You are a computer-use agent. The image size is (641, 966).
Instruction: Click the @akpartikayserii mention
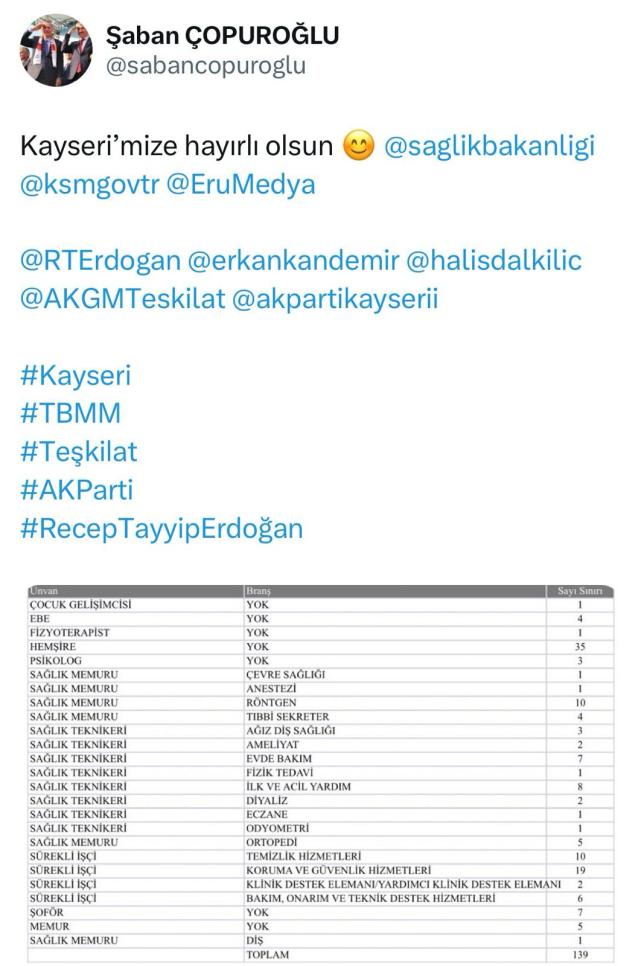point(335,298)
